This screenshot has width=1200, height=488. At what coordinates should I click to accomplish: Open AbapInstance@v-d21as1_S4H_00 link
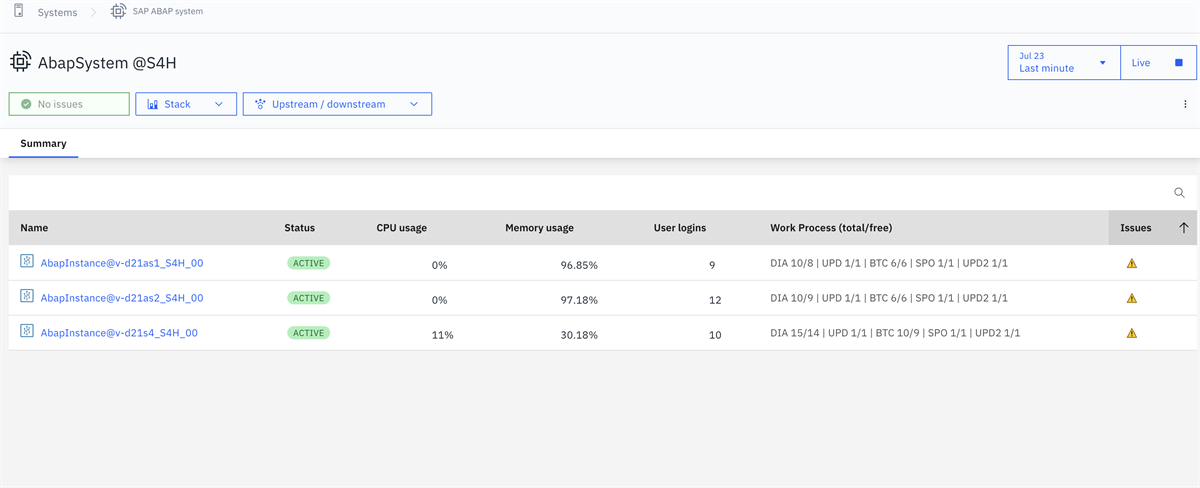(x=122, y=263)
